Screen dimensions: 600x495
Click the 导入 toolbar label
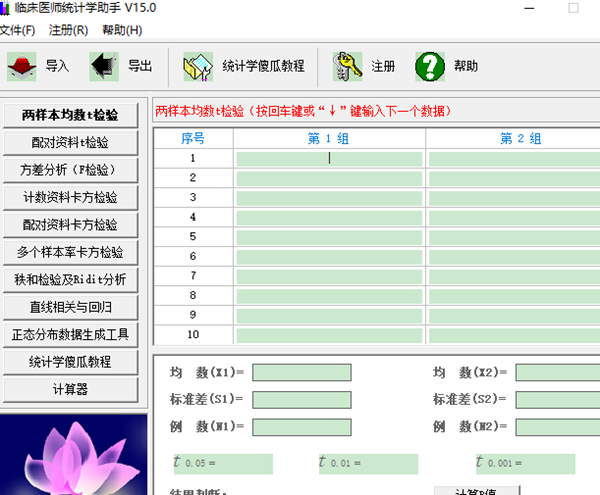(57, 66)
